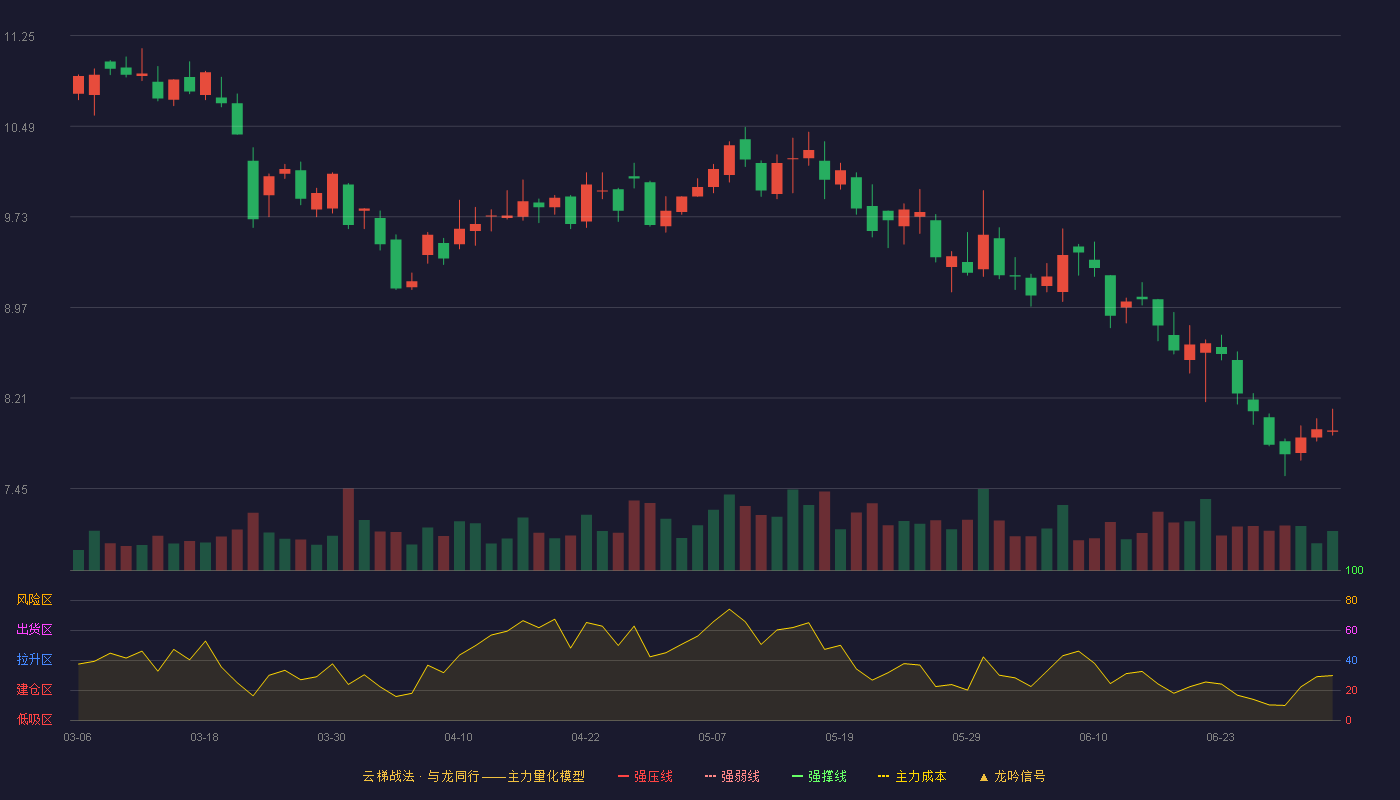Toggle the 龙吟信号 legend triangle

[x=1012, y=776]
